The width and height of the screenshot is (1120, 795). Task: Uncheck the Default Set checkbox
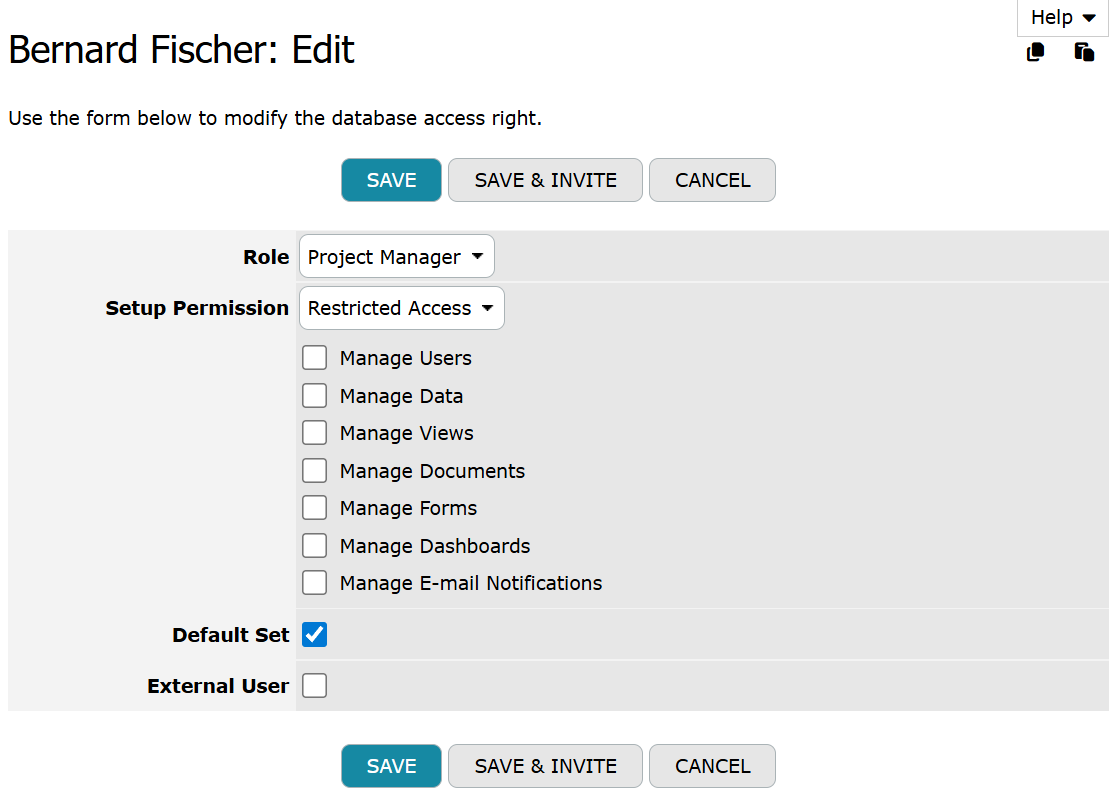pos(315,634)
